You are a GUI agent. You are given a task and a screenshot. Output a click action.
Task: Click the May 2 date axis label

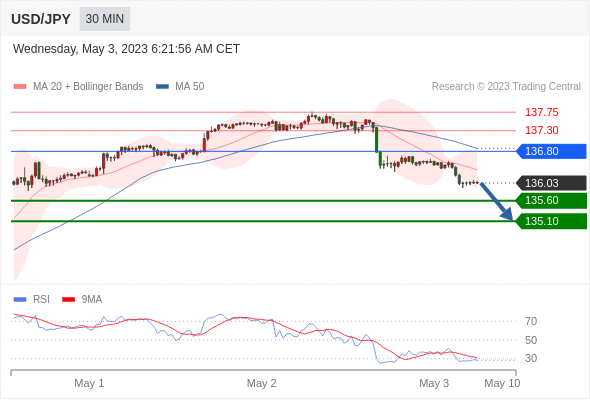tap(262, 383)
